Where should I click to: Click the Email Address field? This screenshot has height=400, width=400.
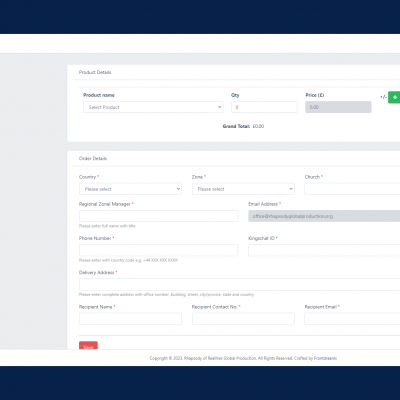[324, 216]
